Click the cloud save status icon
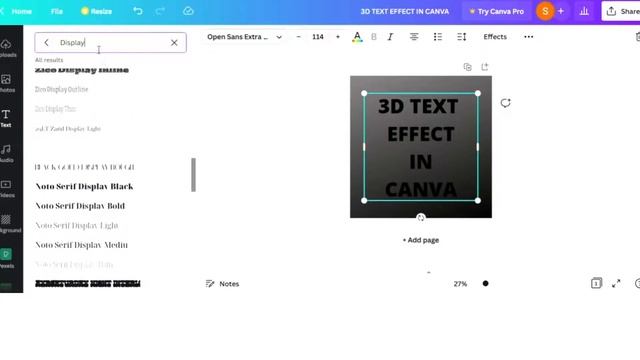 click(188, 11)
